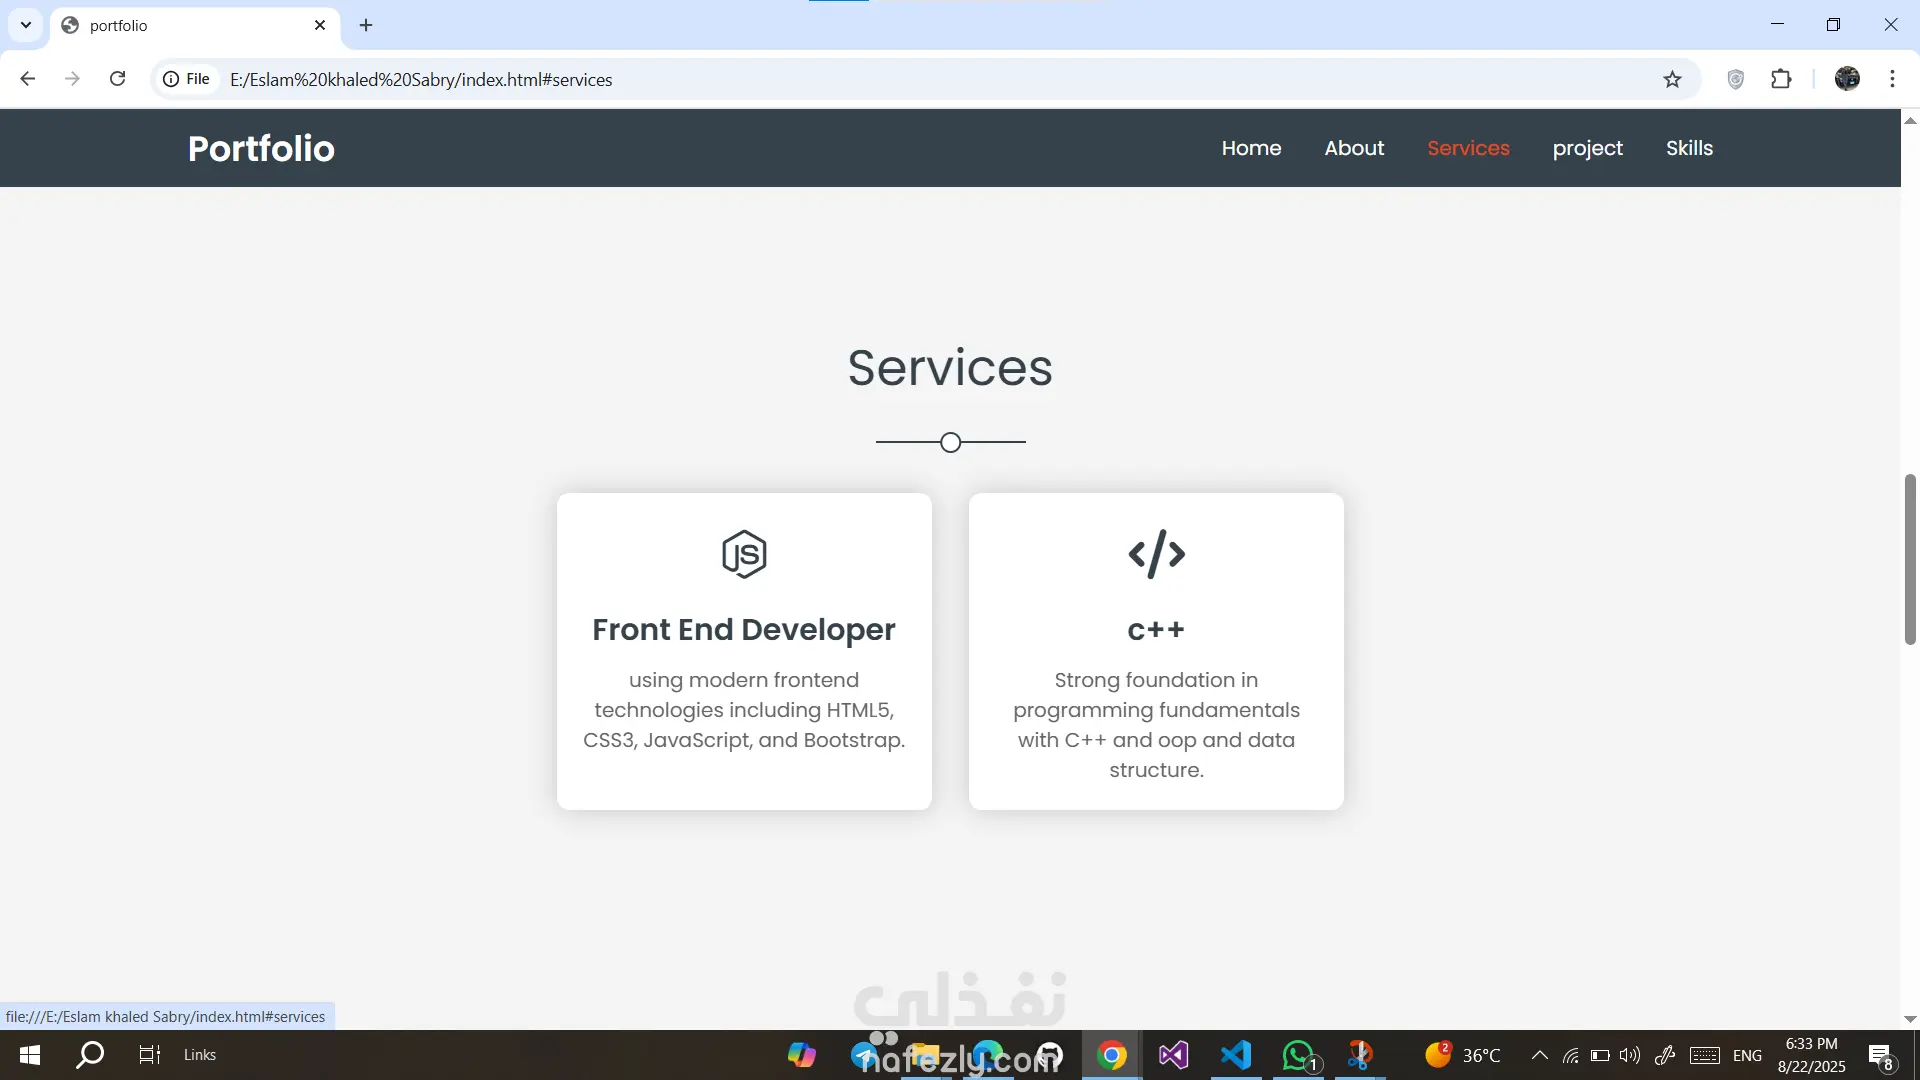Bookmark this page with the star icon

pos(1672,79)
